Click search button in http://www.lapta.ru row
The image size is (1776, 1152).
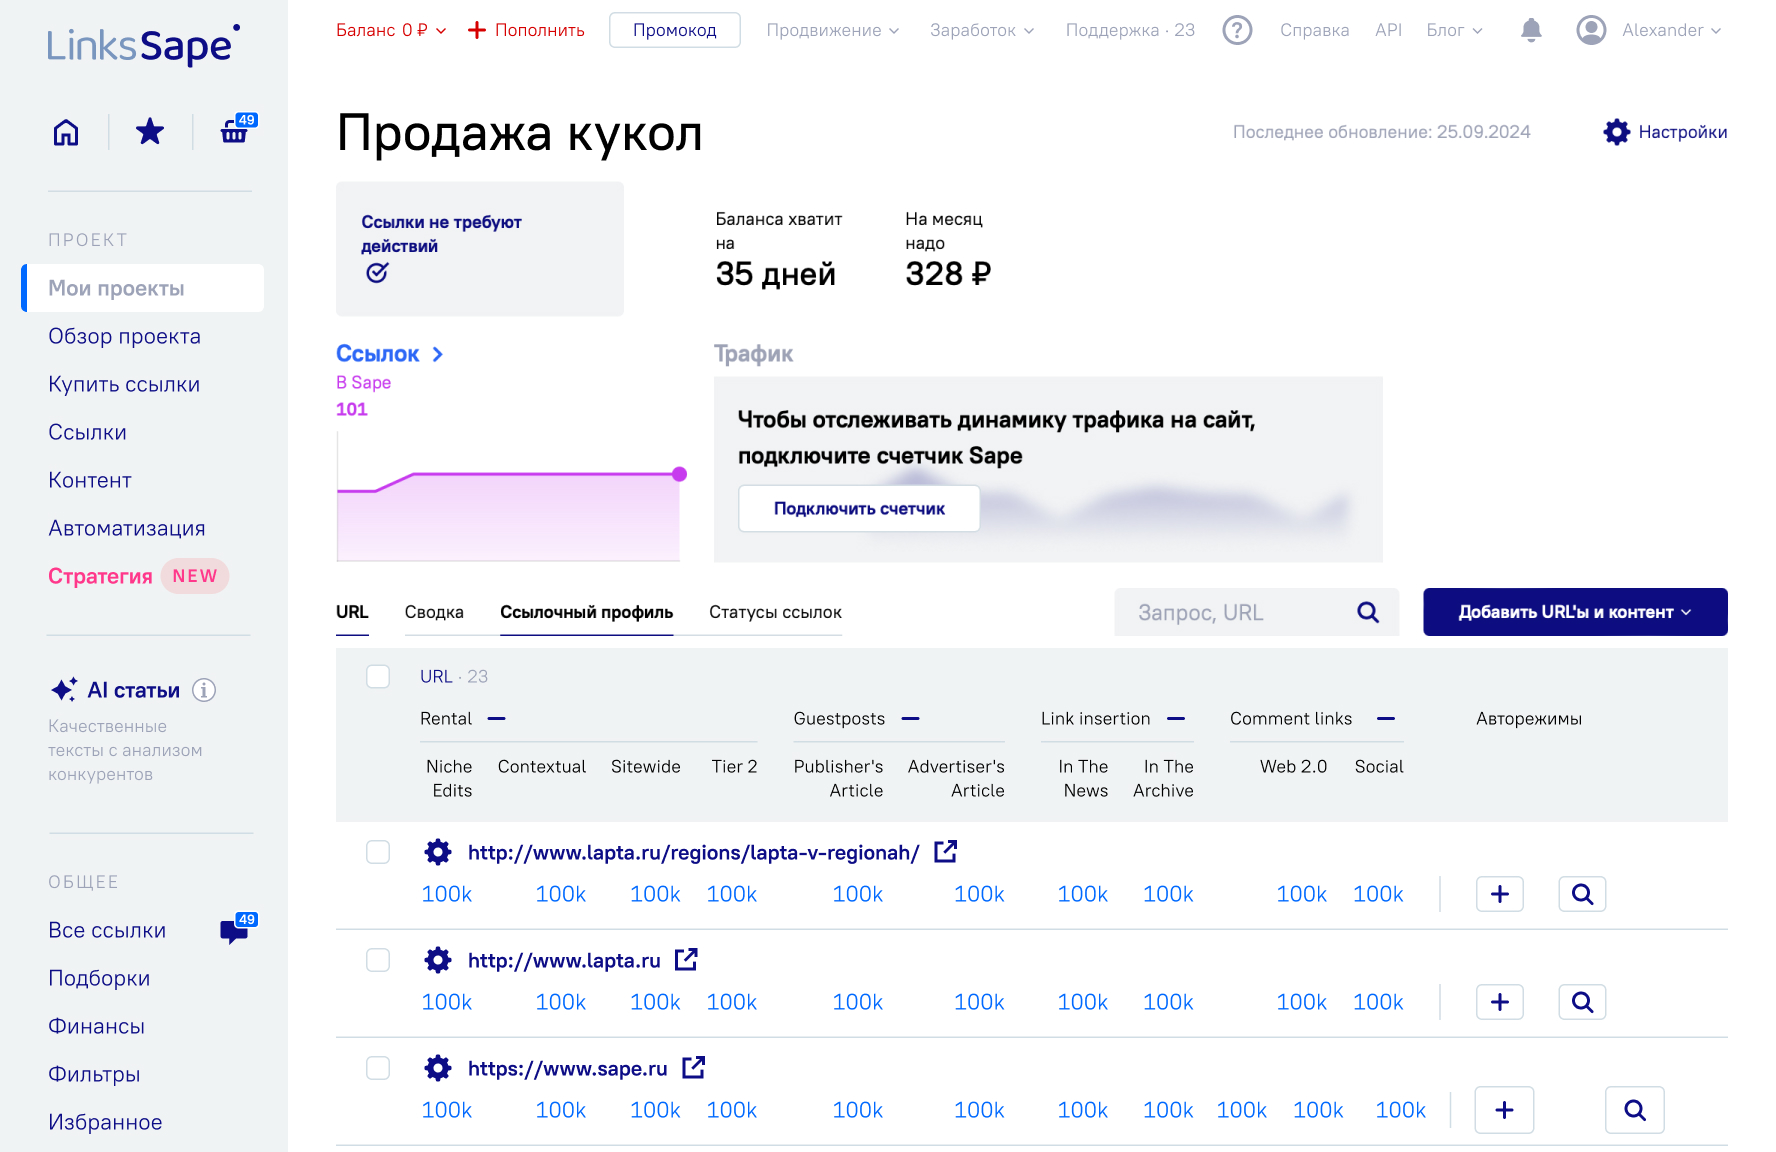click(x=1582, y=1002)
